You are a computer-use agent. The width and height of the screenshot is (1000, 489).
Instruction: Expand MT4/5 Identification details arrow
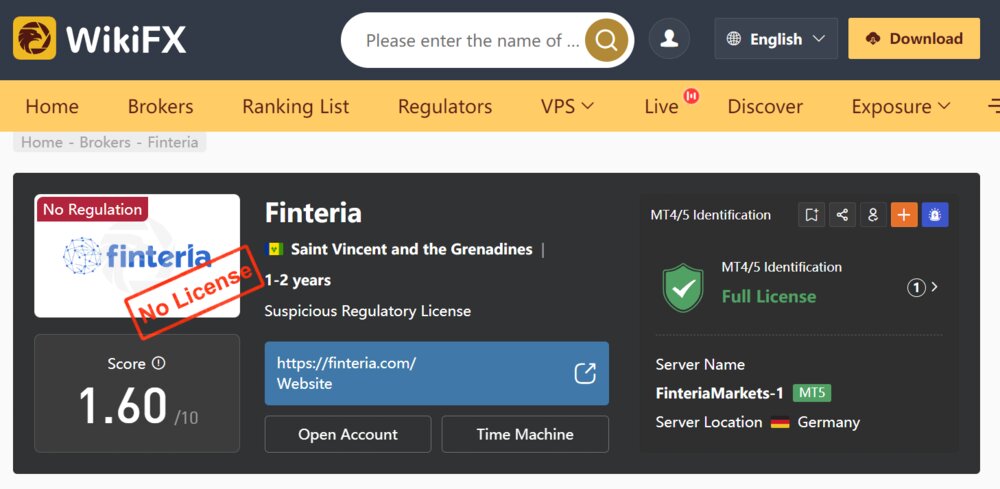click(935, 288)
